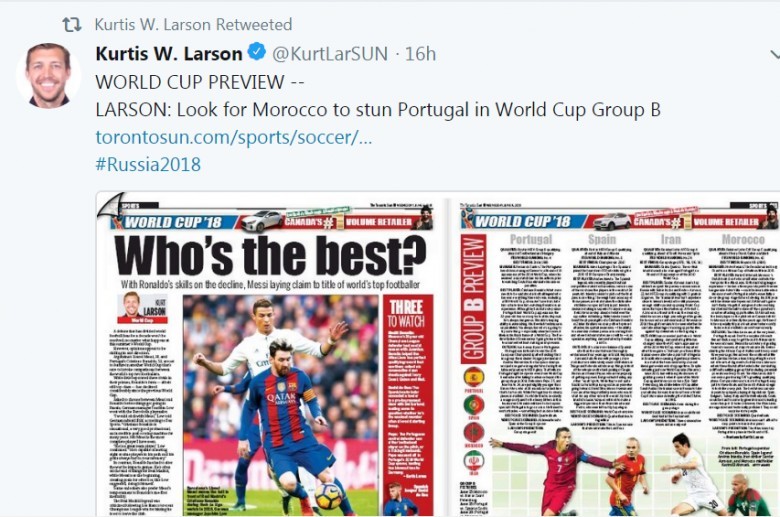Open the "Kurtis W. Larson Retweeted" label
This screenshot has width=780, height=517.
click(x=193, y=24)
